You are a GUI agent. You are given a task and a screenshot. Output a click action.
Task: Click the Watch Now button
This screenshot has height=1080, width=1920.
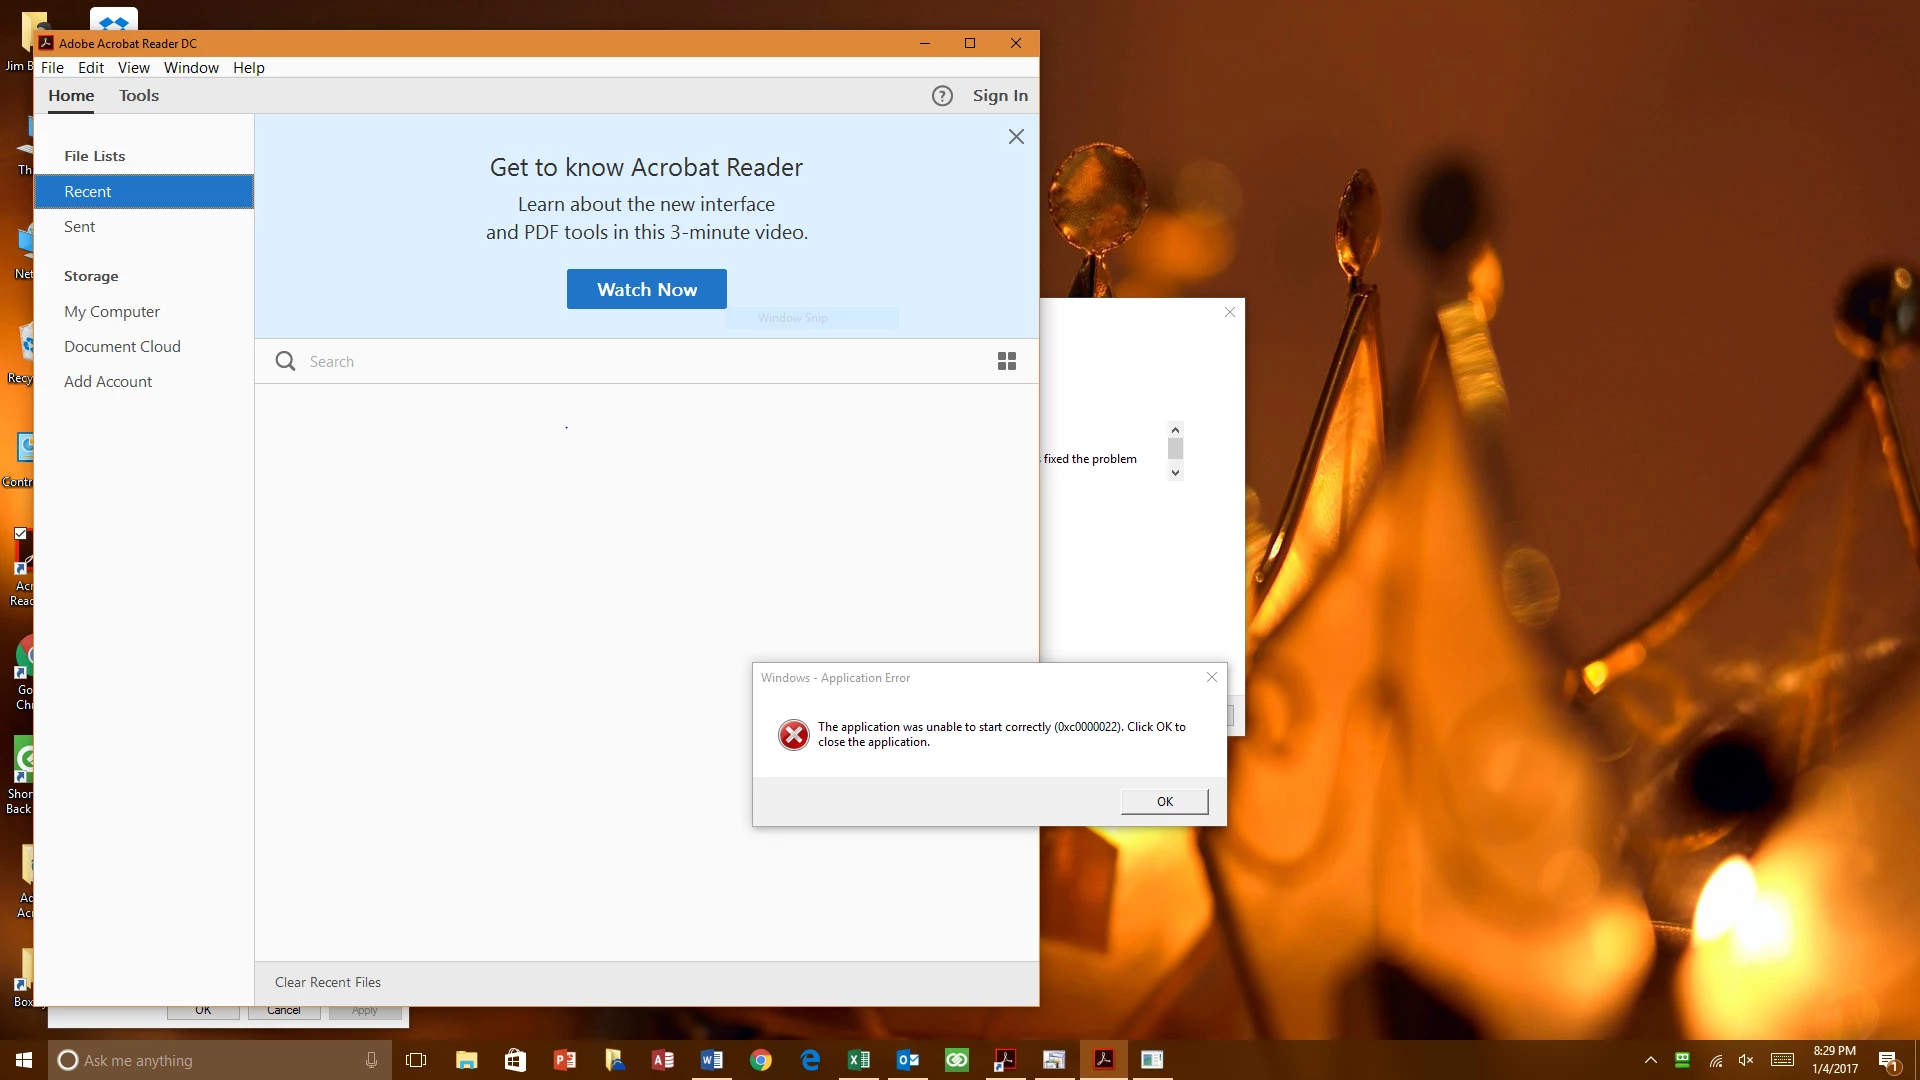647,289
